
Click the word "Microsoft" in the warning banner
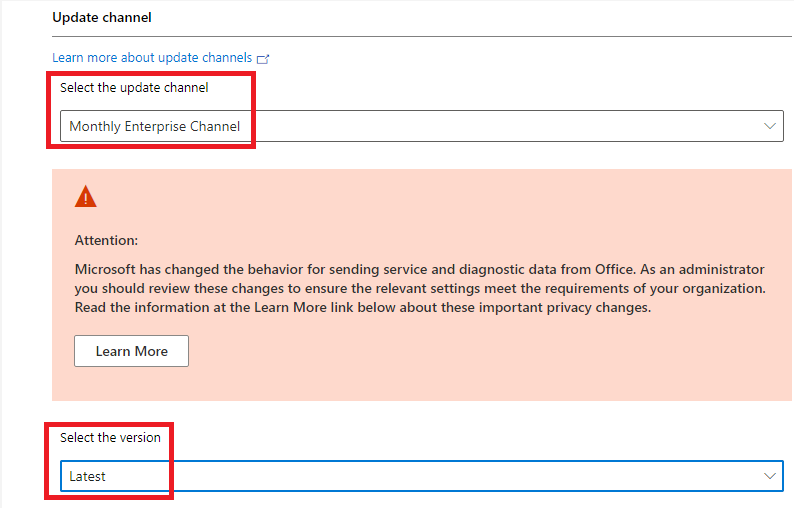[106, 270]
